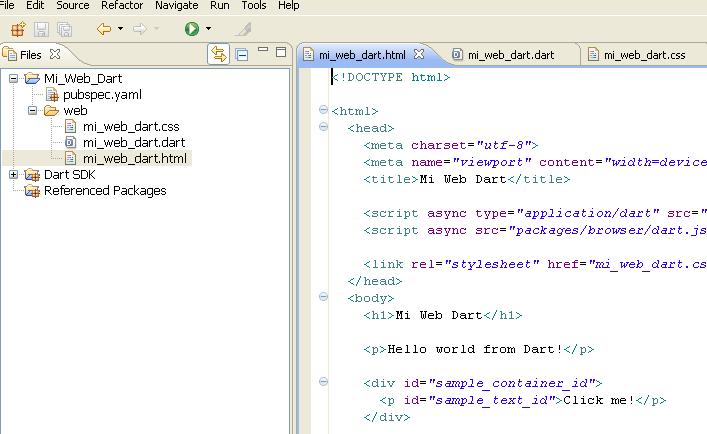Select mi_web_dart.css in the file tree
This screenshot has height=434, width=707.
point(131,127)
